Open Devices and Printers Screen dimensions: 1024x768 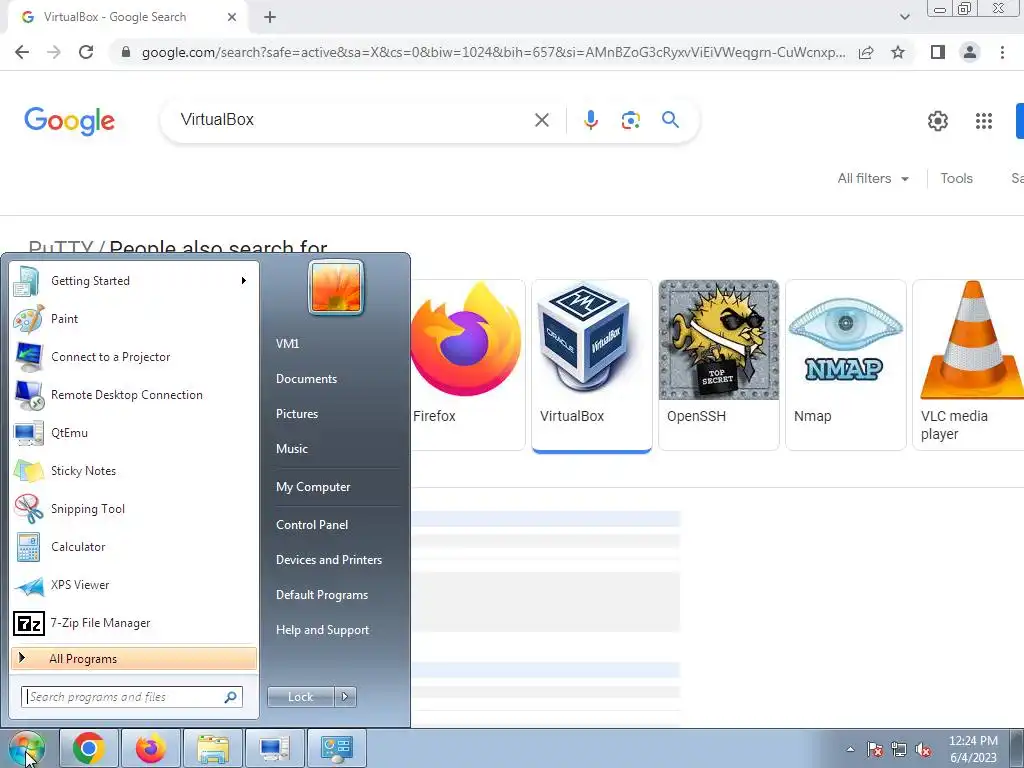click(328, 560)
